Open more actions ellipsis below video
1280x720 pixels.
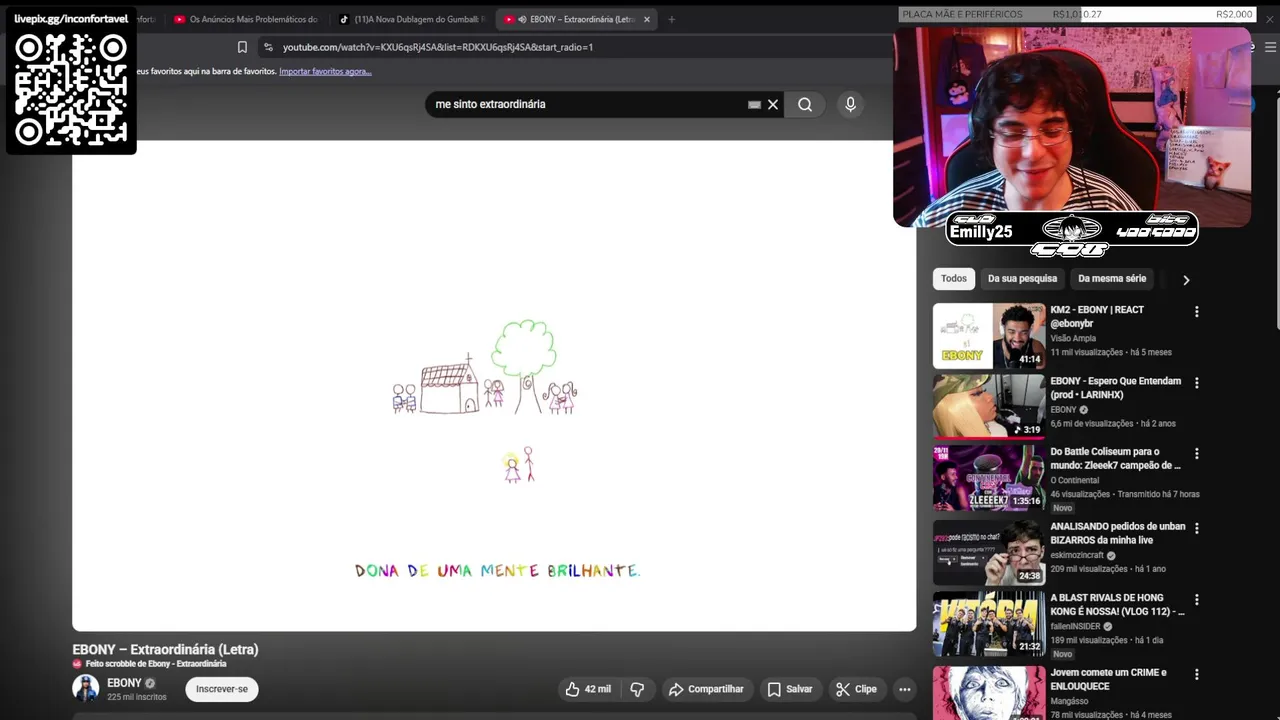click(905, 689)
